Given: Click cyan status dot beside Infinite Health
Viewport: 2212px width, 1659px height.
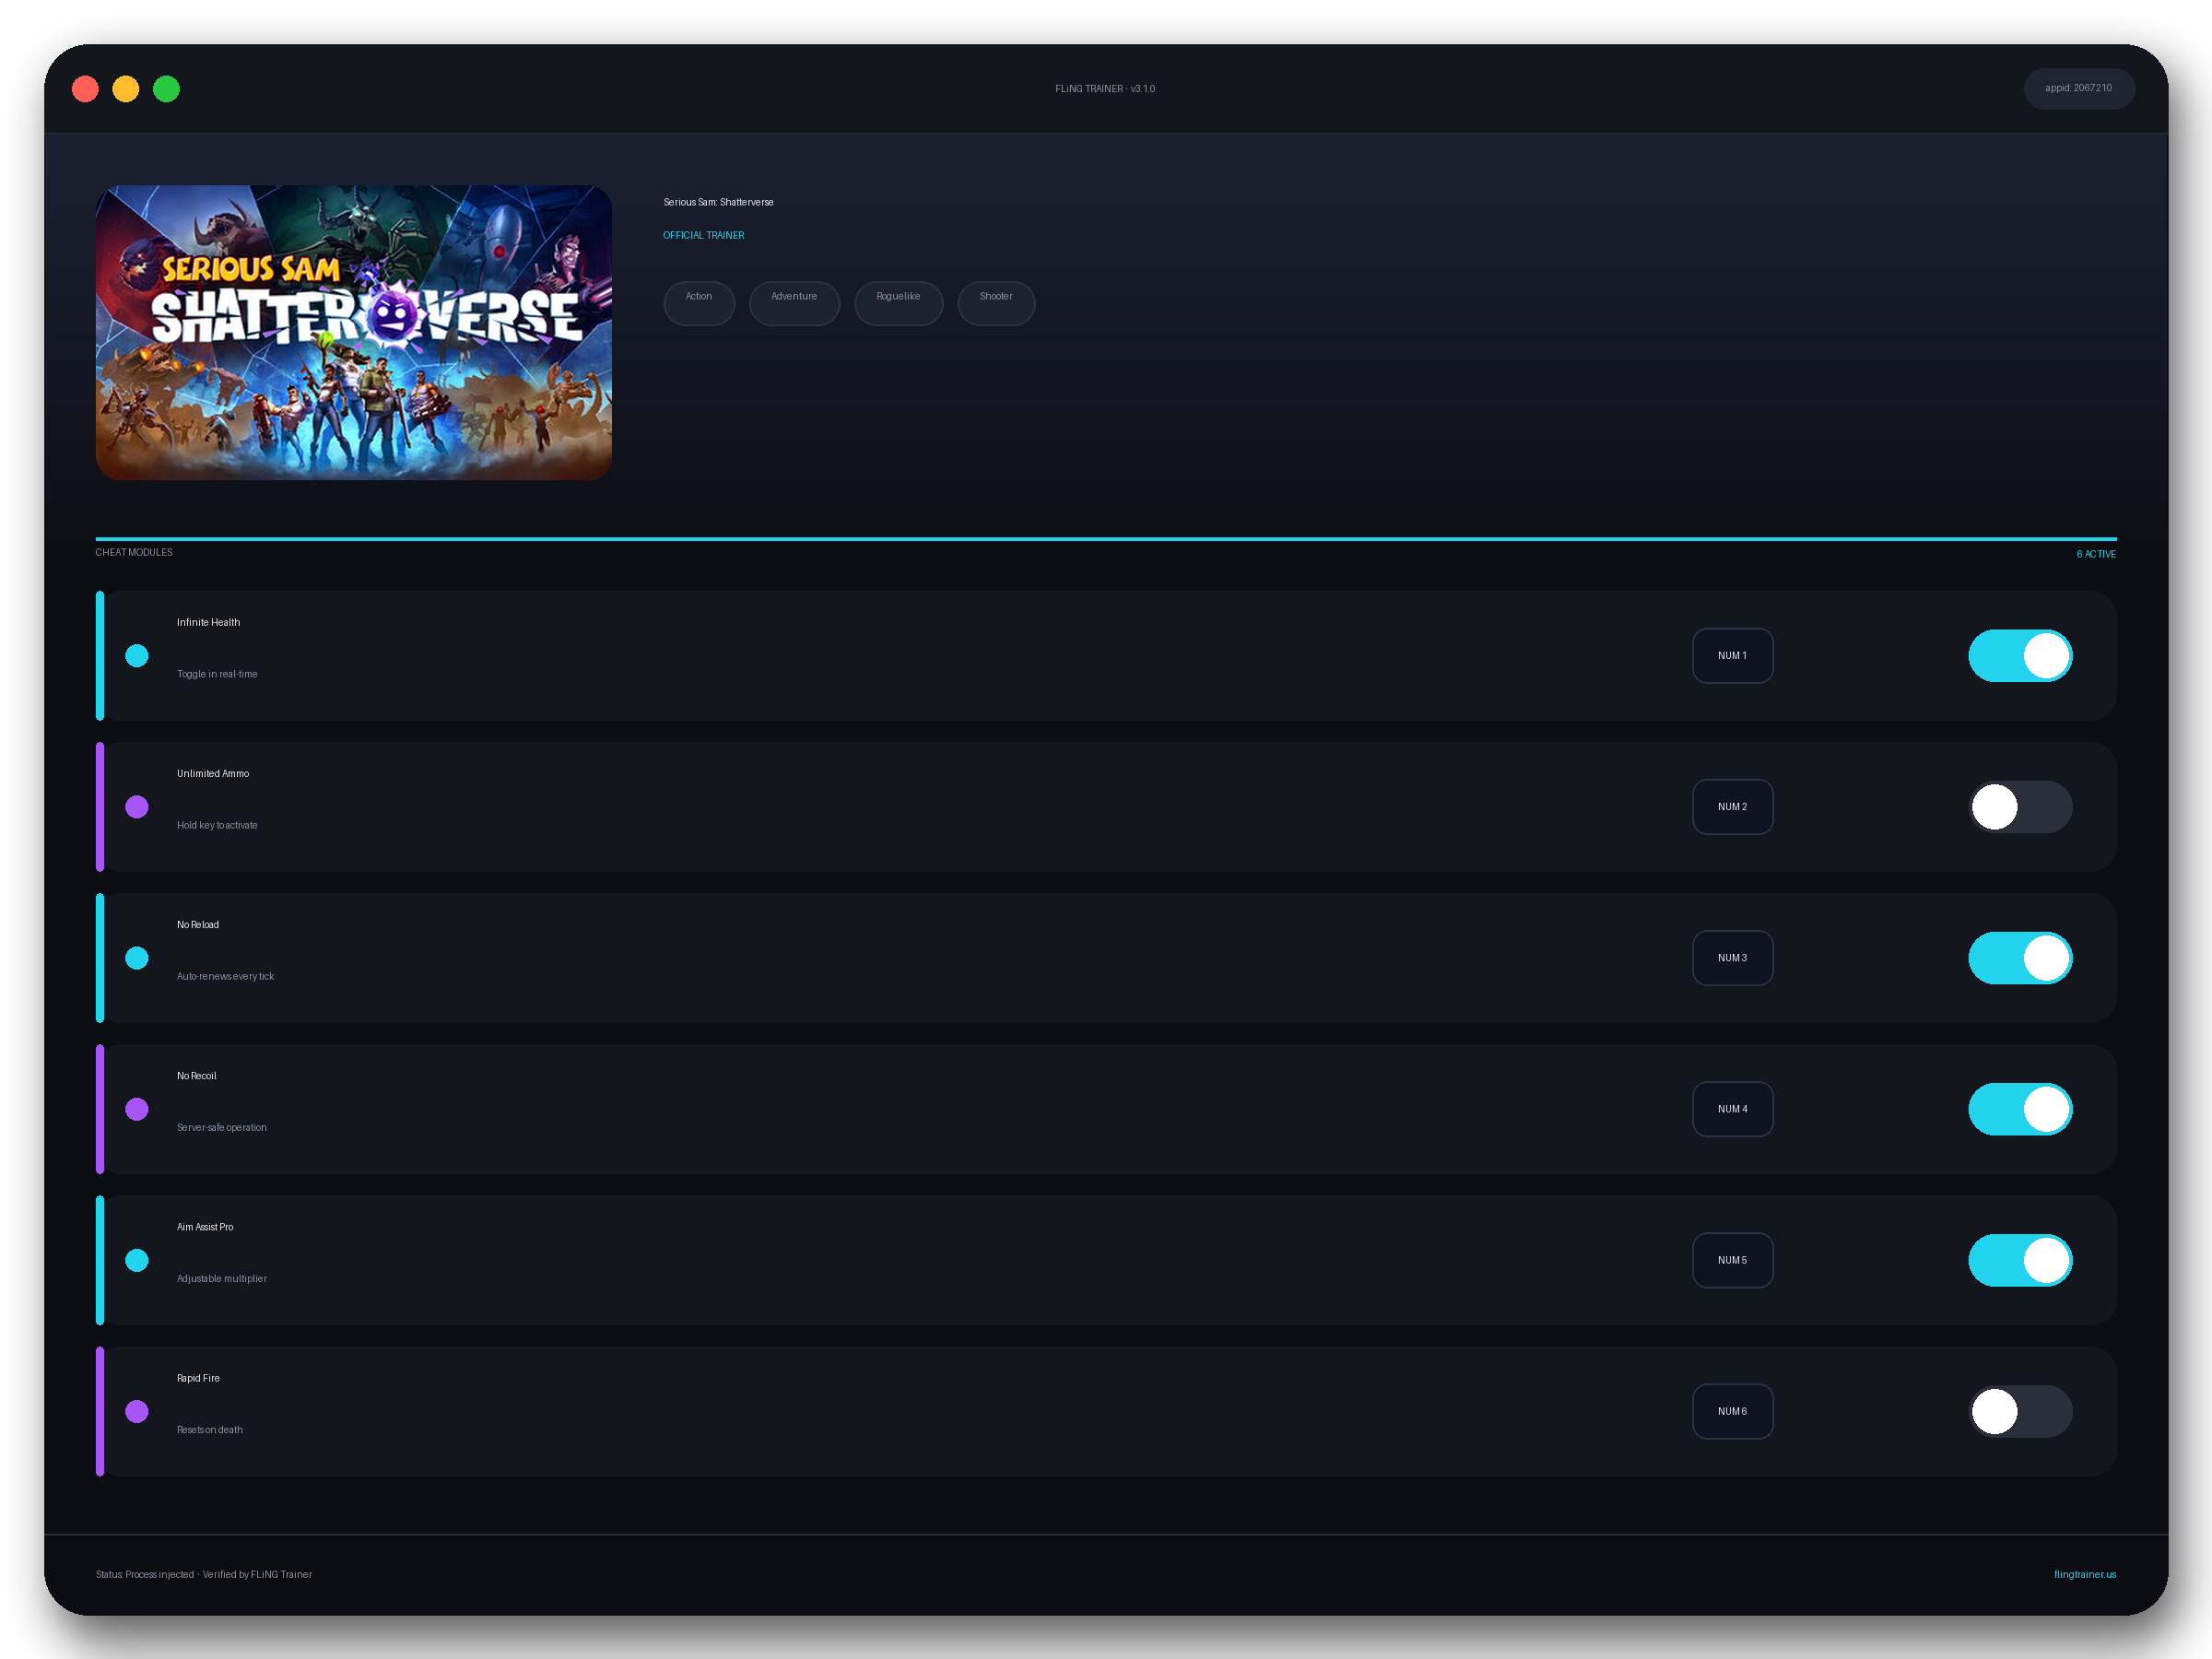Looking at the screenshot, I should pos(137,656).
